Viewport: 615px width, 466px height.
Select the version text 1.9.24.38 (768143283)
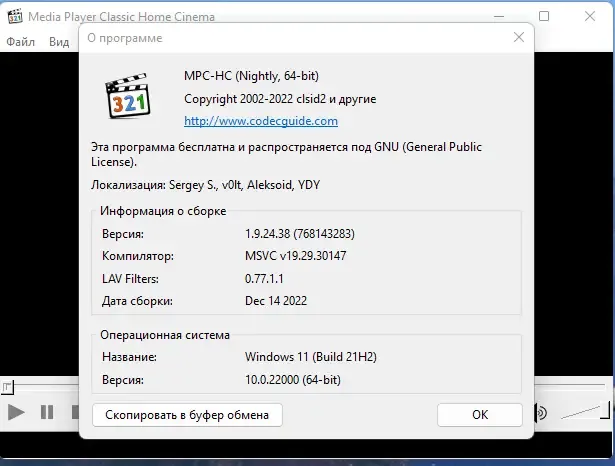pos(300,234)
